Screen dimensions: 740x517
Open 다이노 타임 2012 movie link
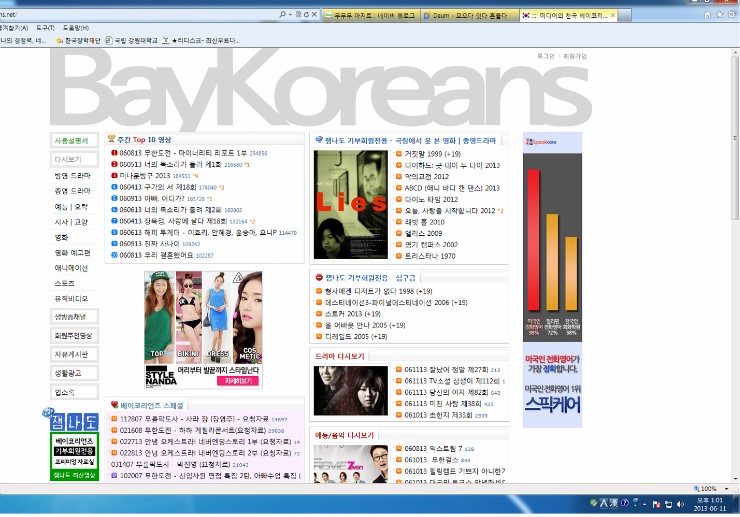point(431,199)
